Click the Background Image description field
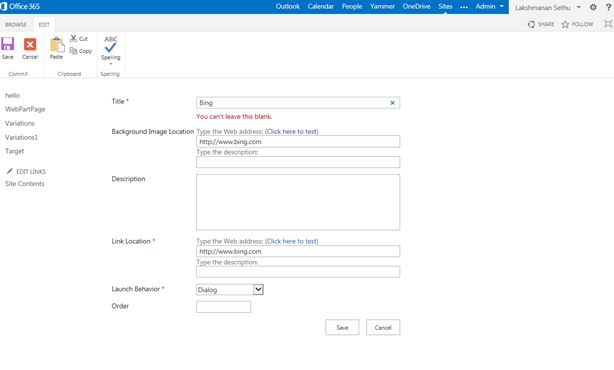 pyautogui.click(x=298, y=162)
